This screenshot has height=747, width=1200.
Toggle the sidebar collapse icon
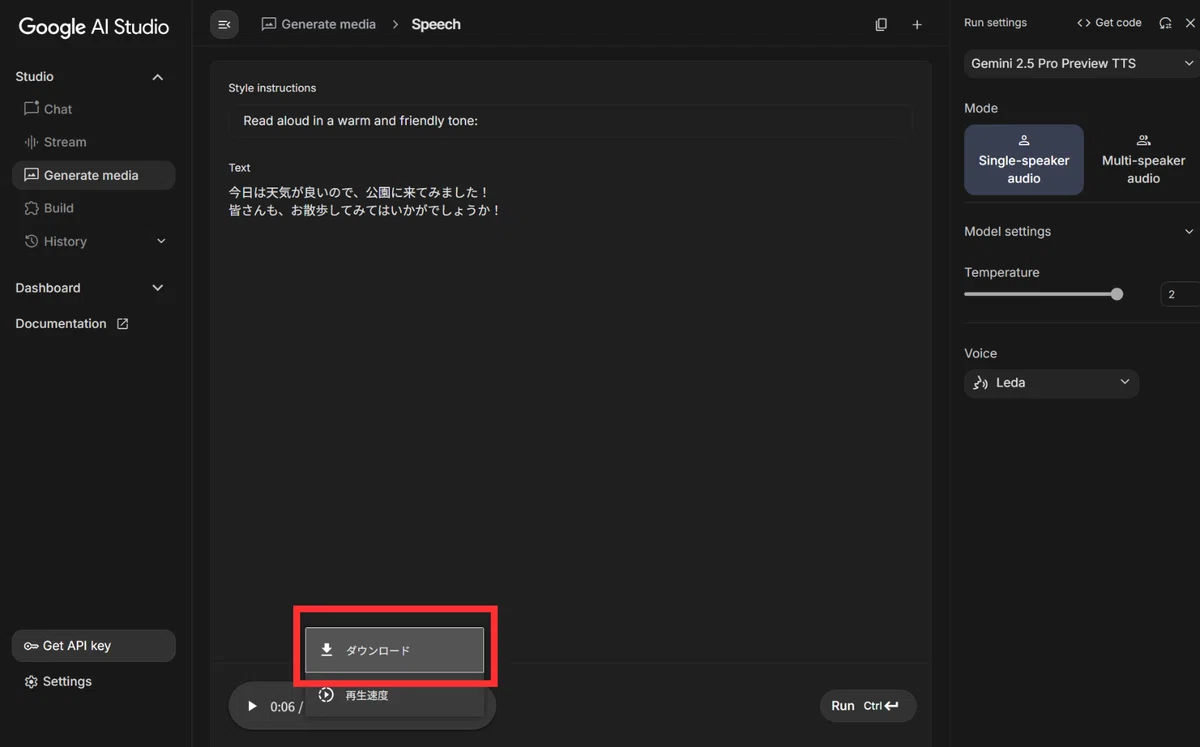224,24
